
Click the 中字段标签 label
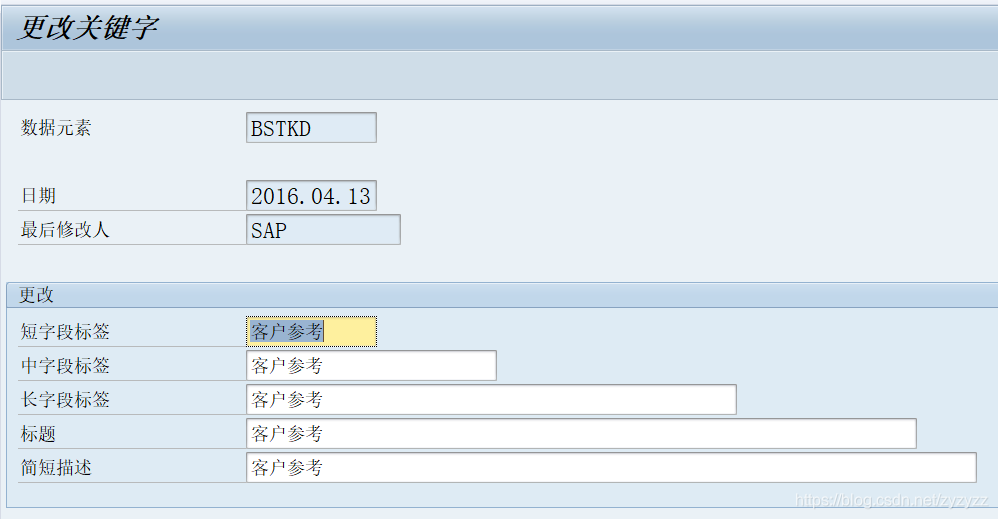[x=65, y=366]
